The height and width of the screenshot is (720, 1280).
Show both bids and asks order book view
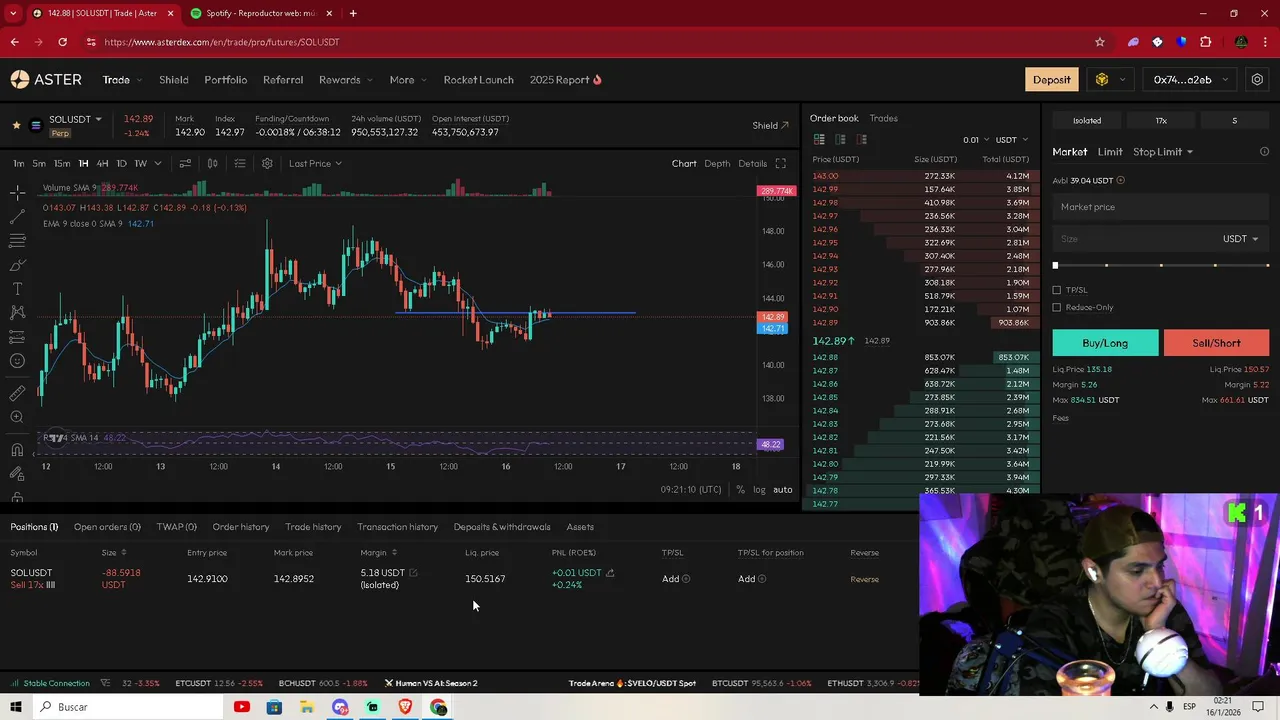(819, 139)
